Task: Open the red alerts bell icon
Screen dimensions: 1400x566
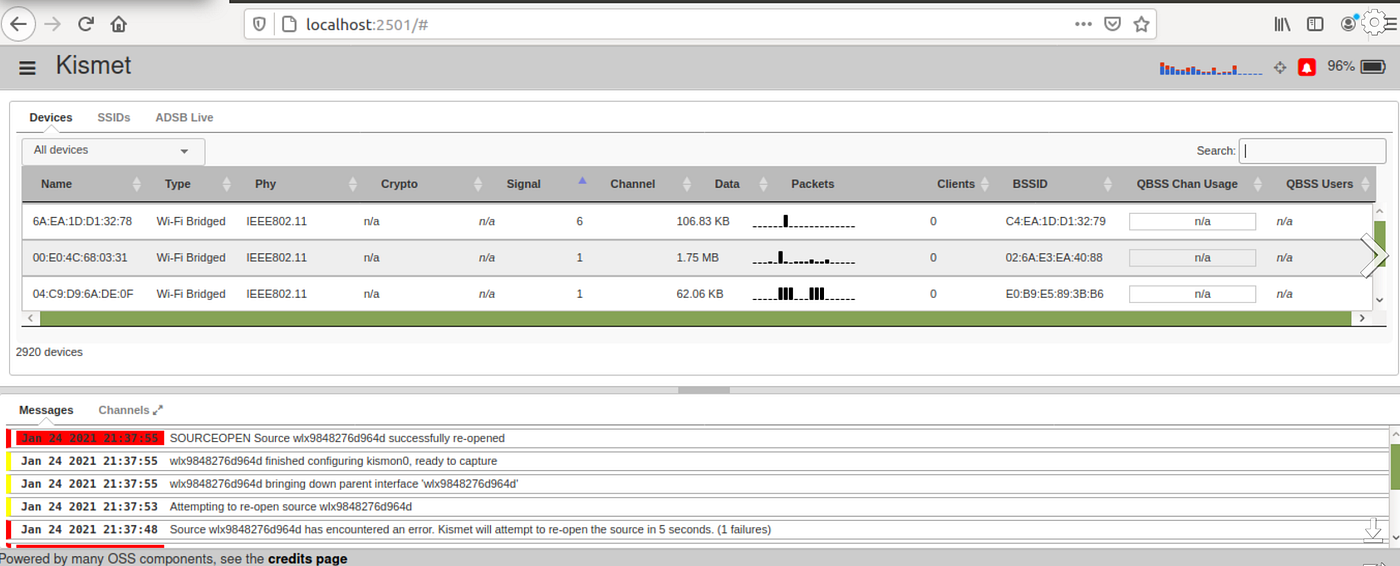Action: [x=1307, y=68]
